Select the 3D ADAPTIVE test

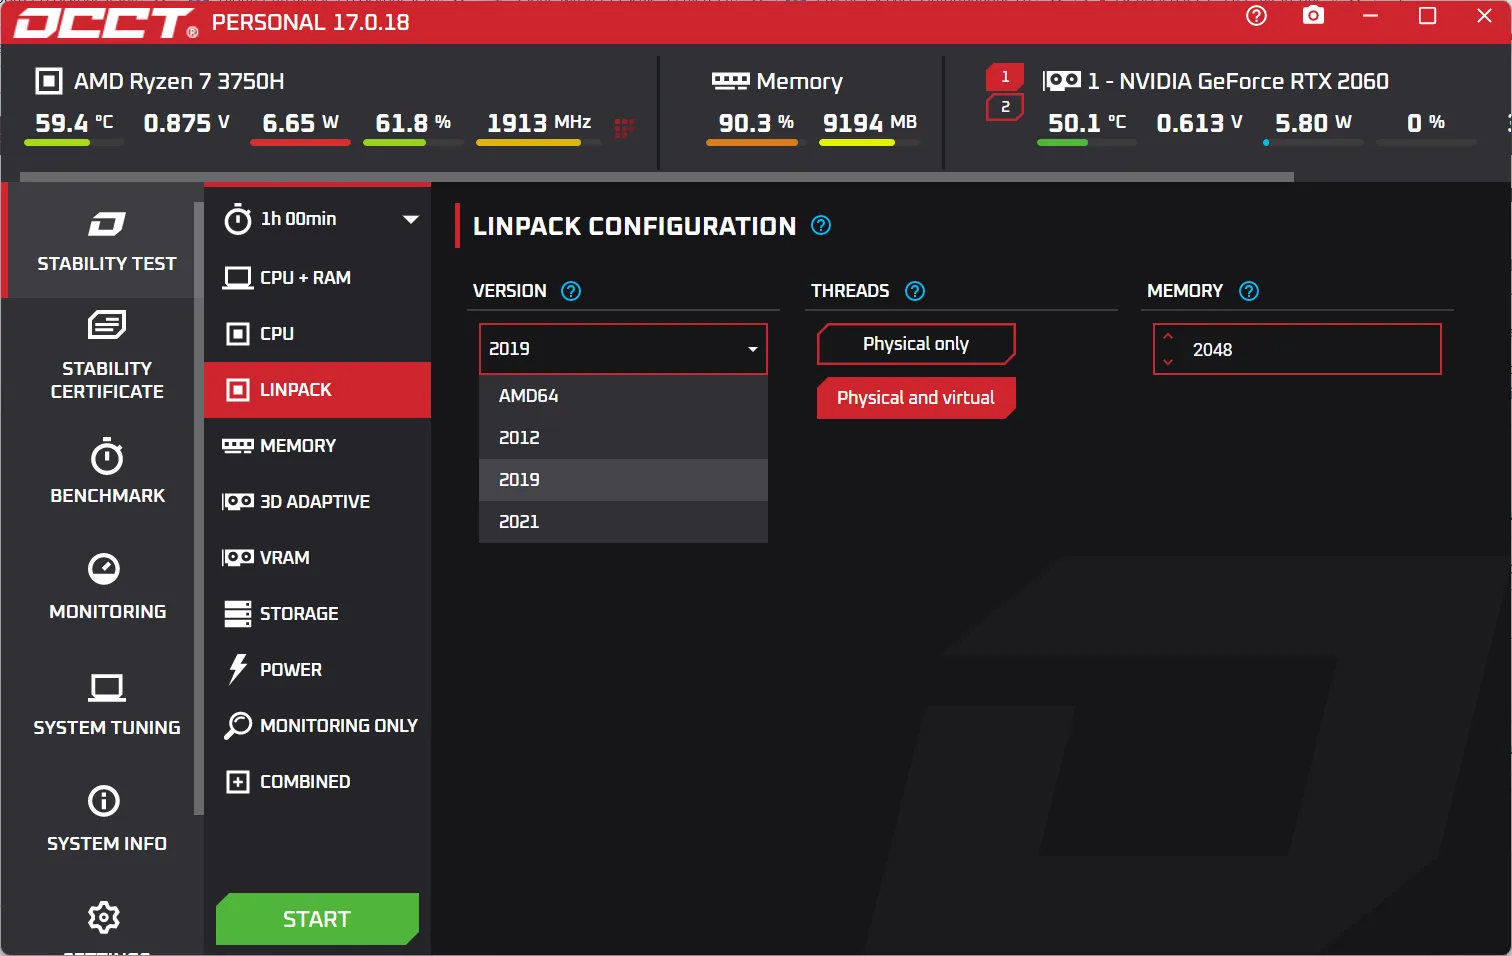tap(317, 502)
